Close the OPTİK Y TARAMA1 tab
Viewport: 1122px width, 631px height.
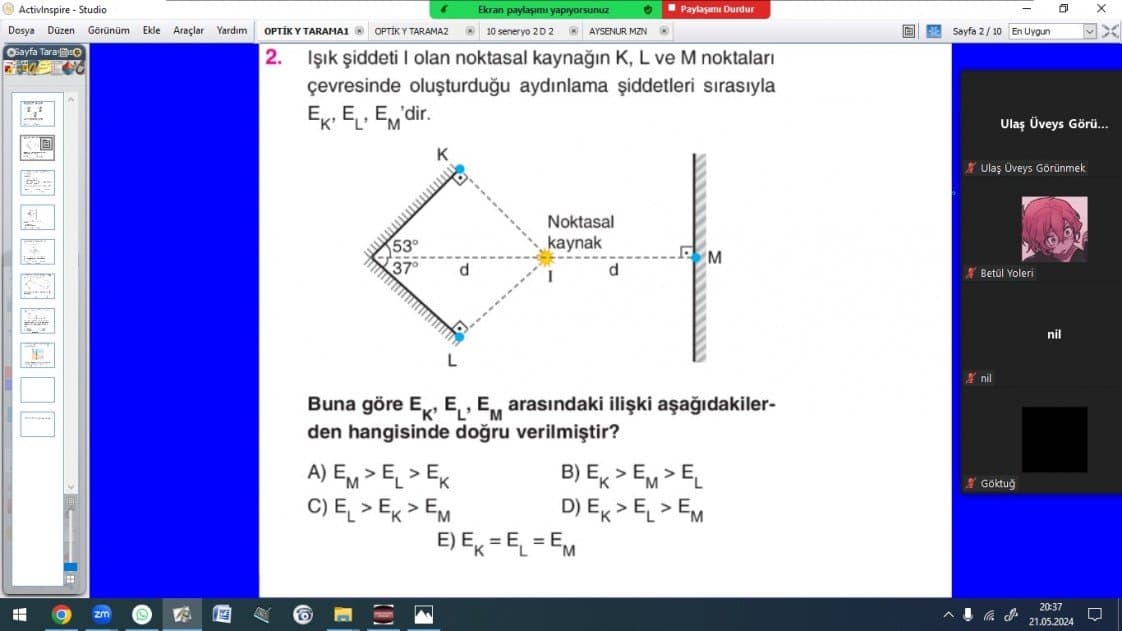click(x=359, y=31)
